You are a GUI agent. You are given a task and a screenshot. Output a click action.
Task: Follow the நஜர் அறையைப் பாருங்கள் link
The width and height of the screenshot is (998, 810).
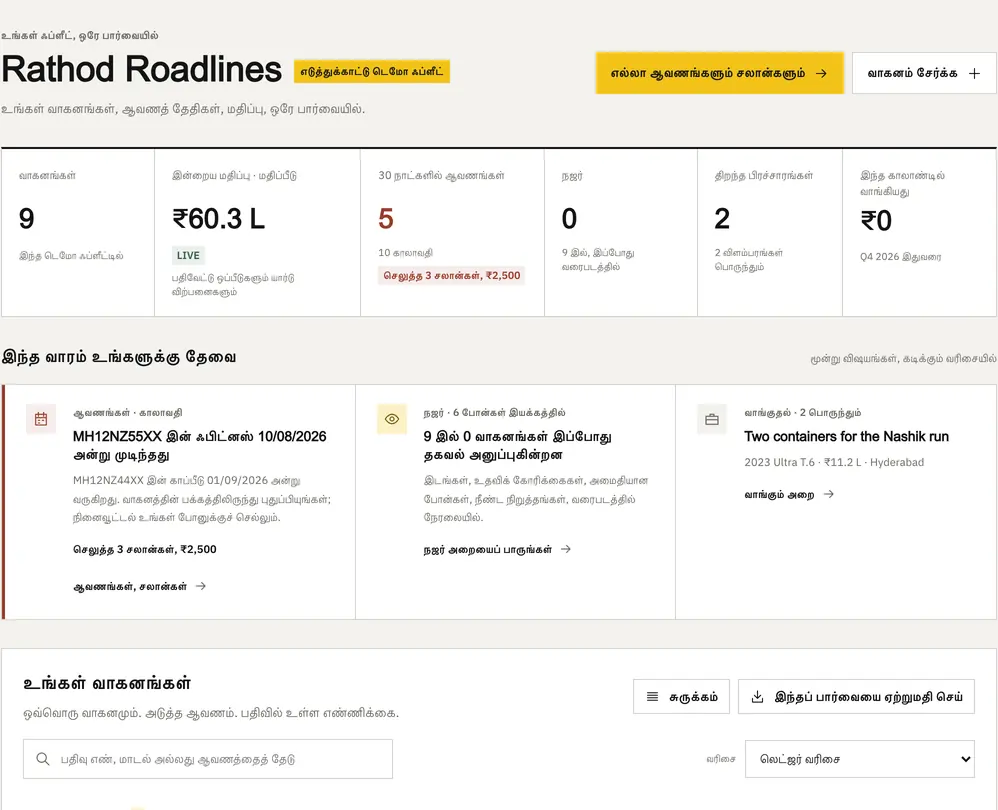point(497,549)
